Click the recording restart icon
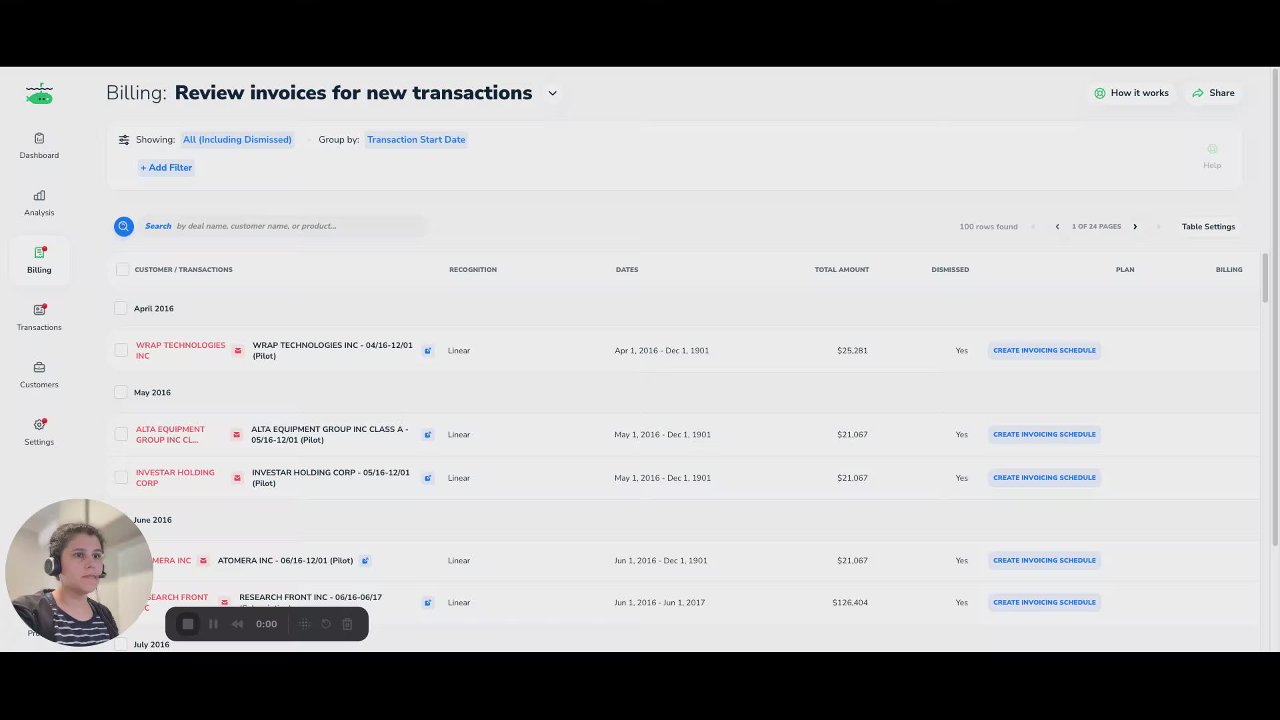Viewport: 1280px width, 720px height. point(326,624)
